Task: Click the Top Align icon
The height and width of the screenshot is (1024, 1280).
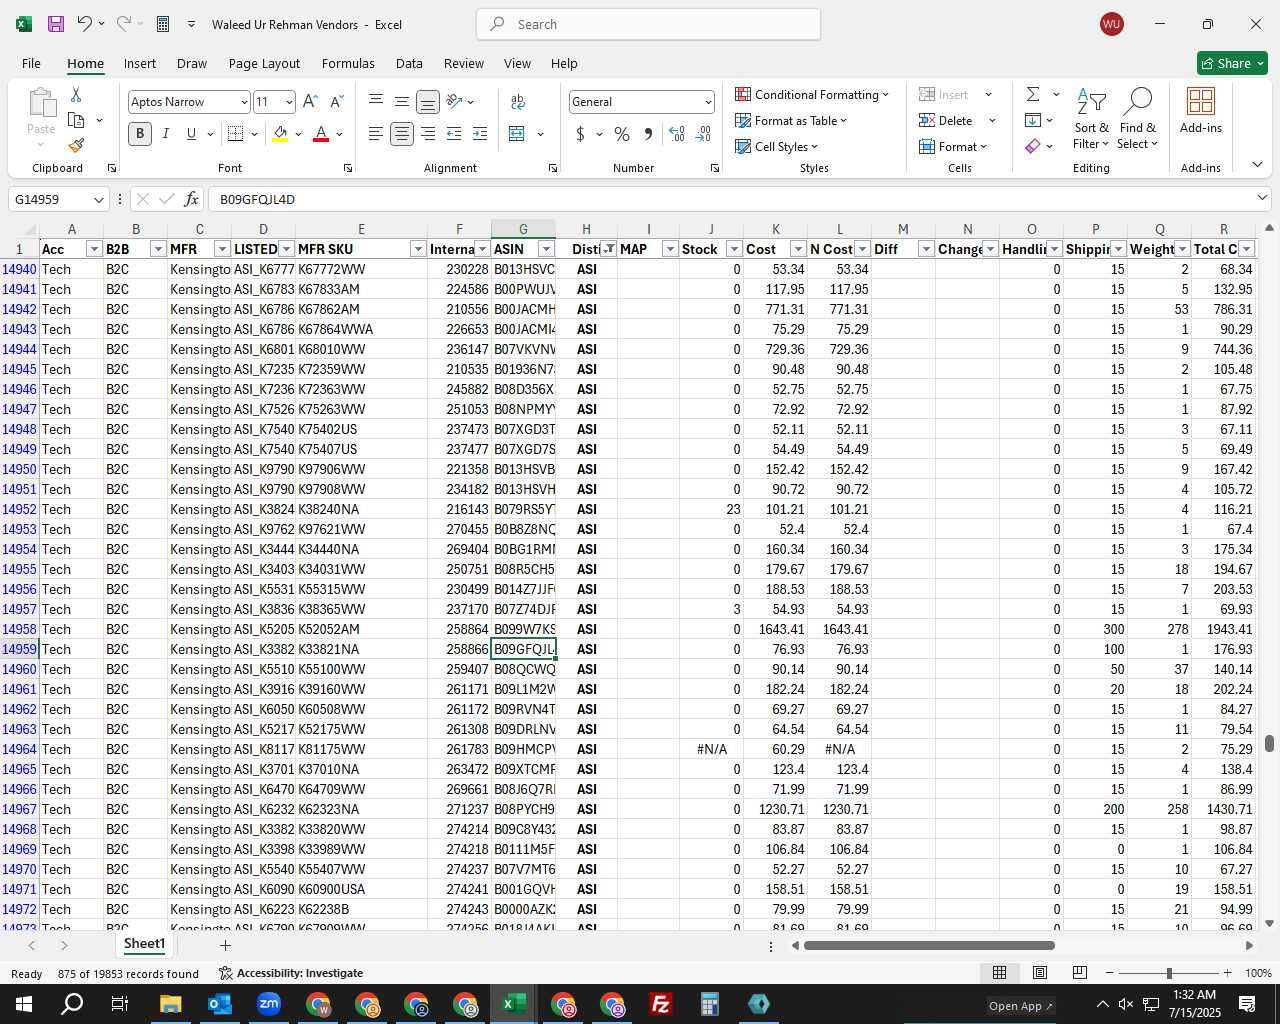Action: pos(376,101)
